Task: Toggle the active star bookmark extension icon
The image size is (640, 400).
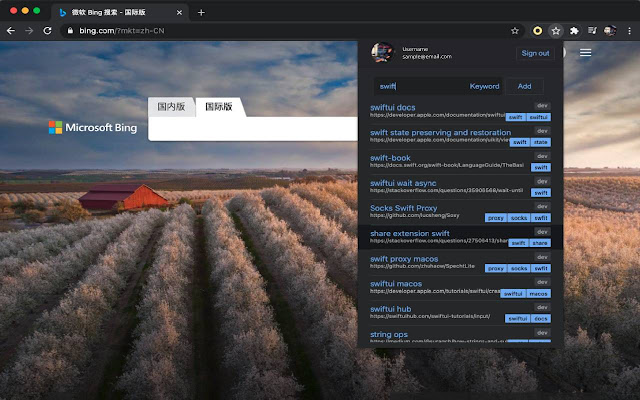Action: (x=556, y=31)
